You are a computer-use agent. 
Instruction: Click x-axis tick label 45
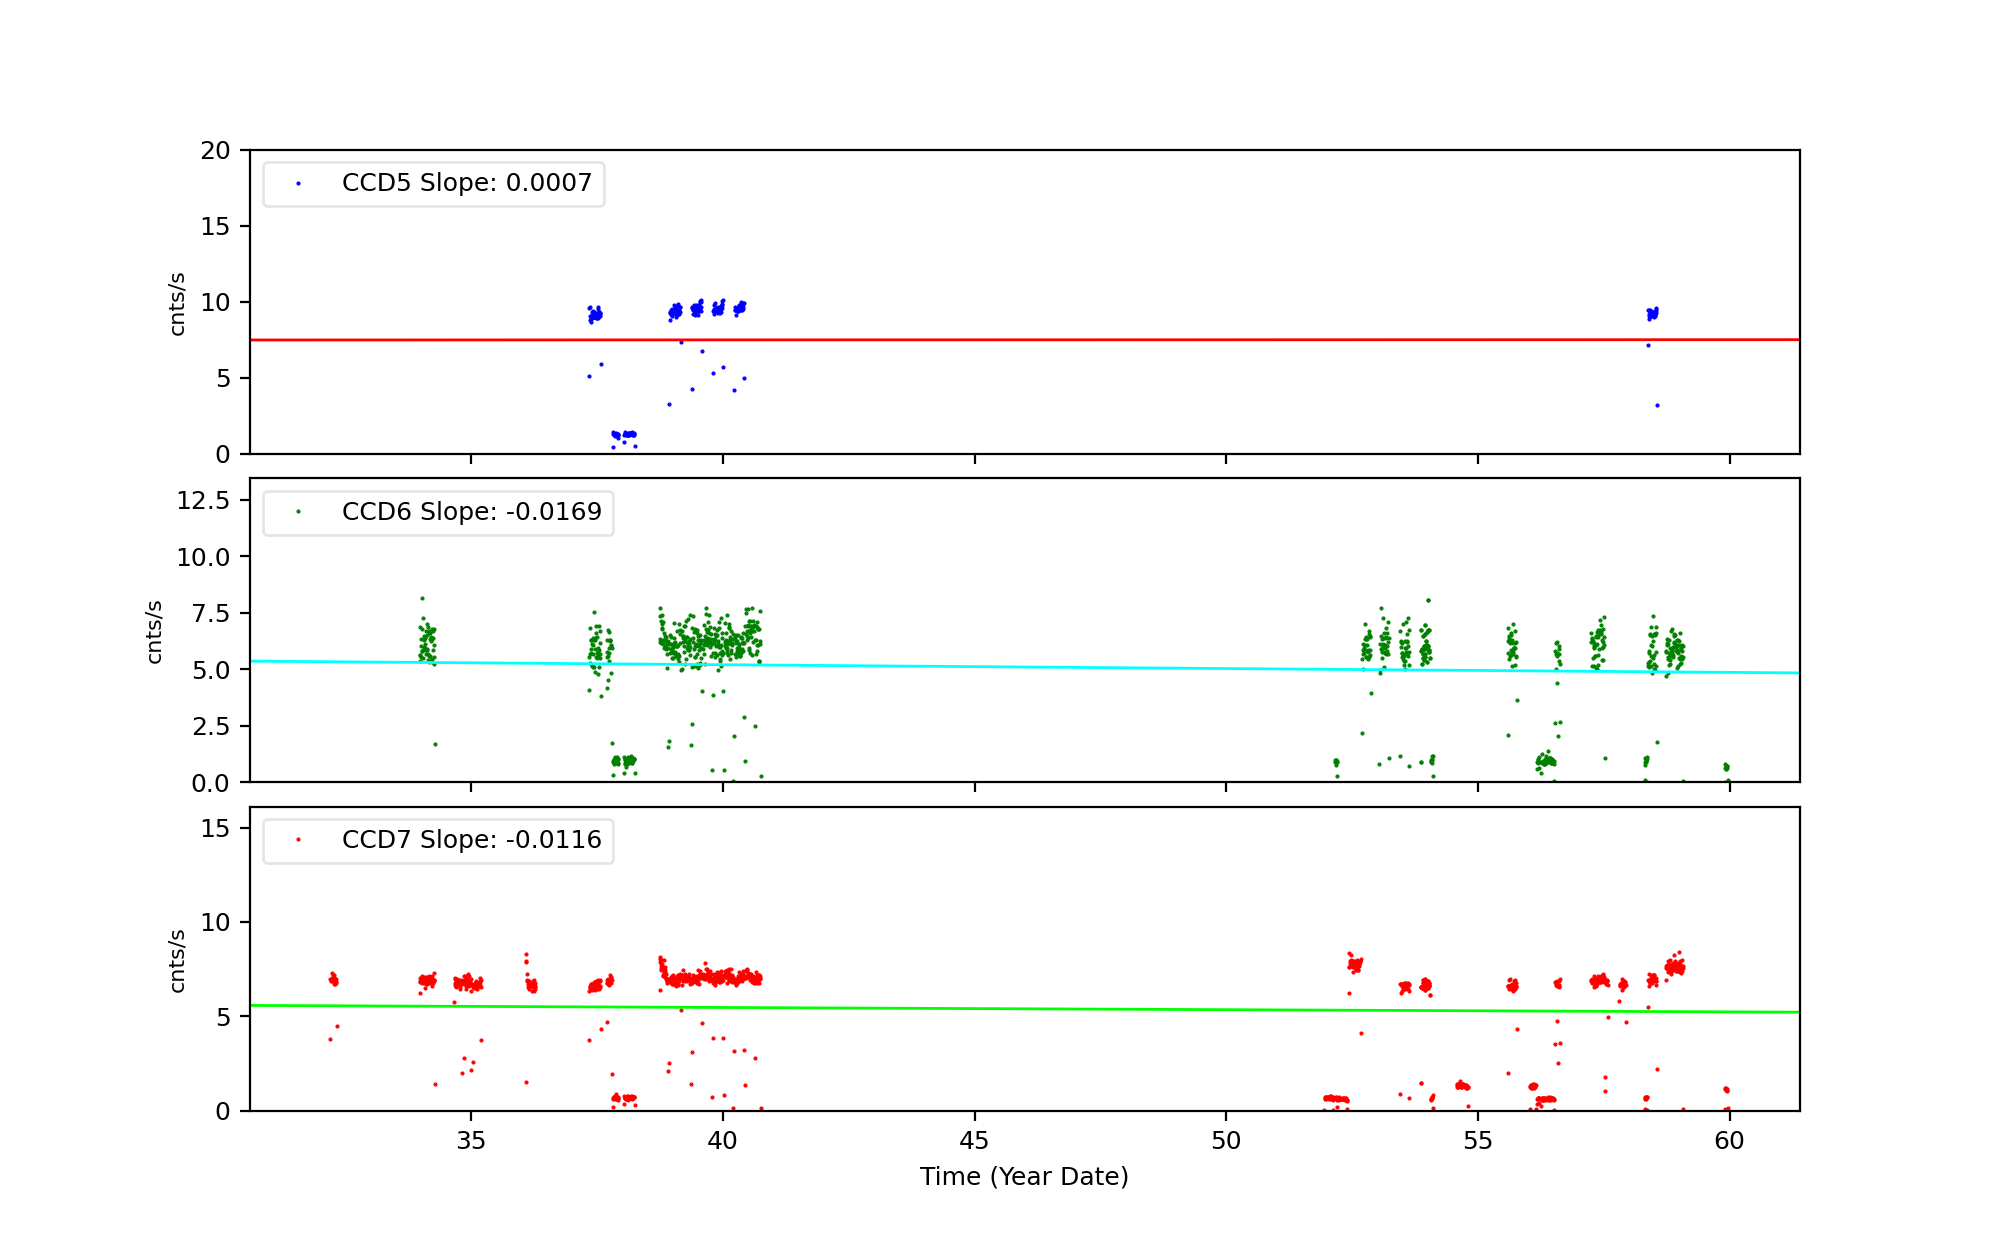click(x=974, y=1141)
